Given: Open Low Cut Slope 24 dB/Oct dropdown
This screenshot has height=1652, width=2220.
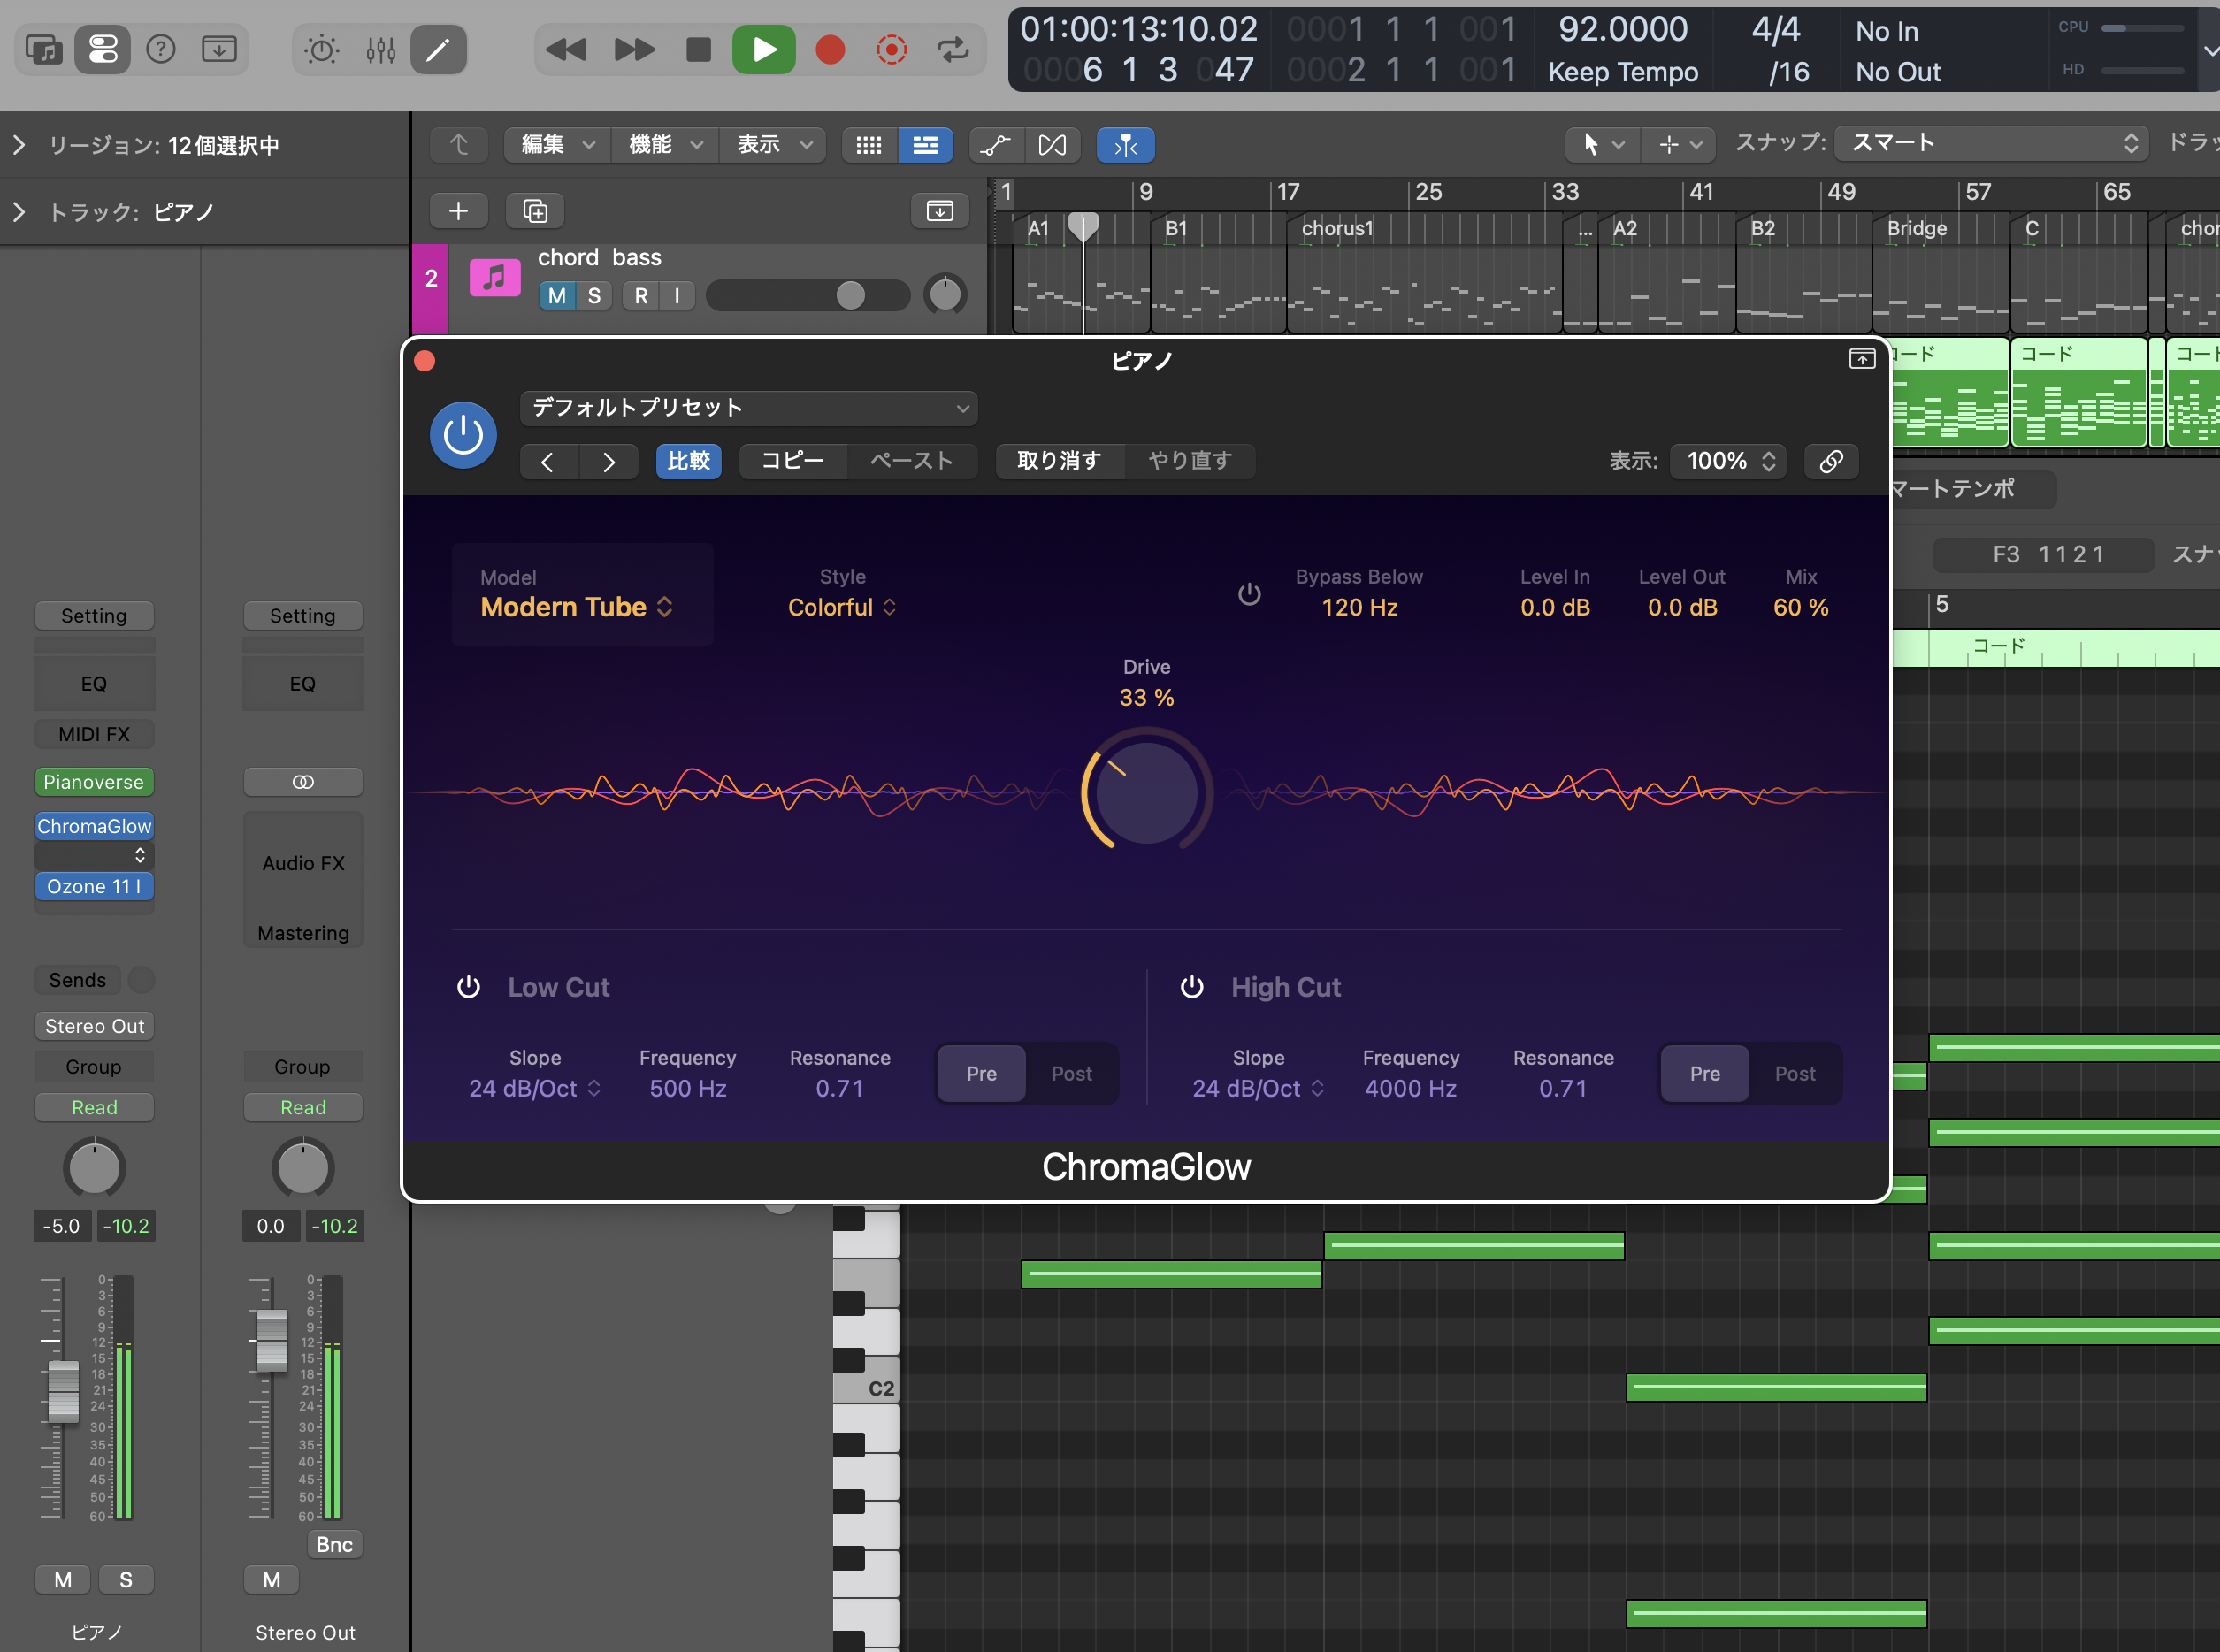Looking at the screenshot, I should pos(535,1089).
